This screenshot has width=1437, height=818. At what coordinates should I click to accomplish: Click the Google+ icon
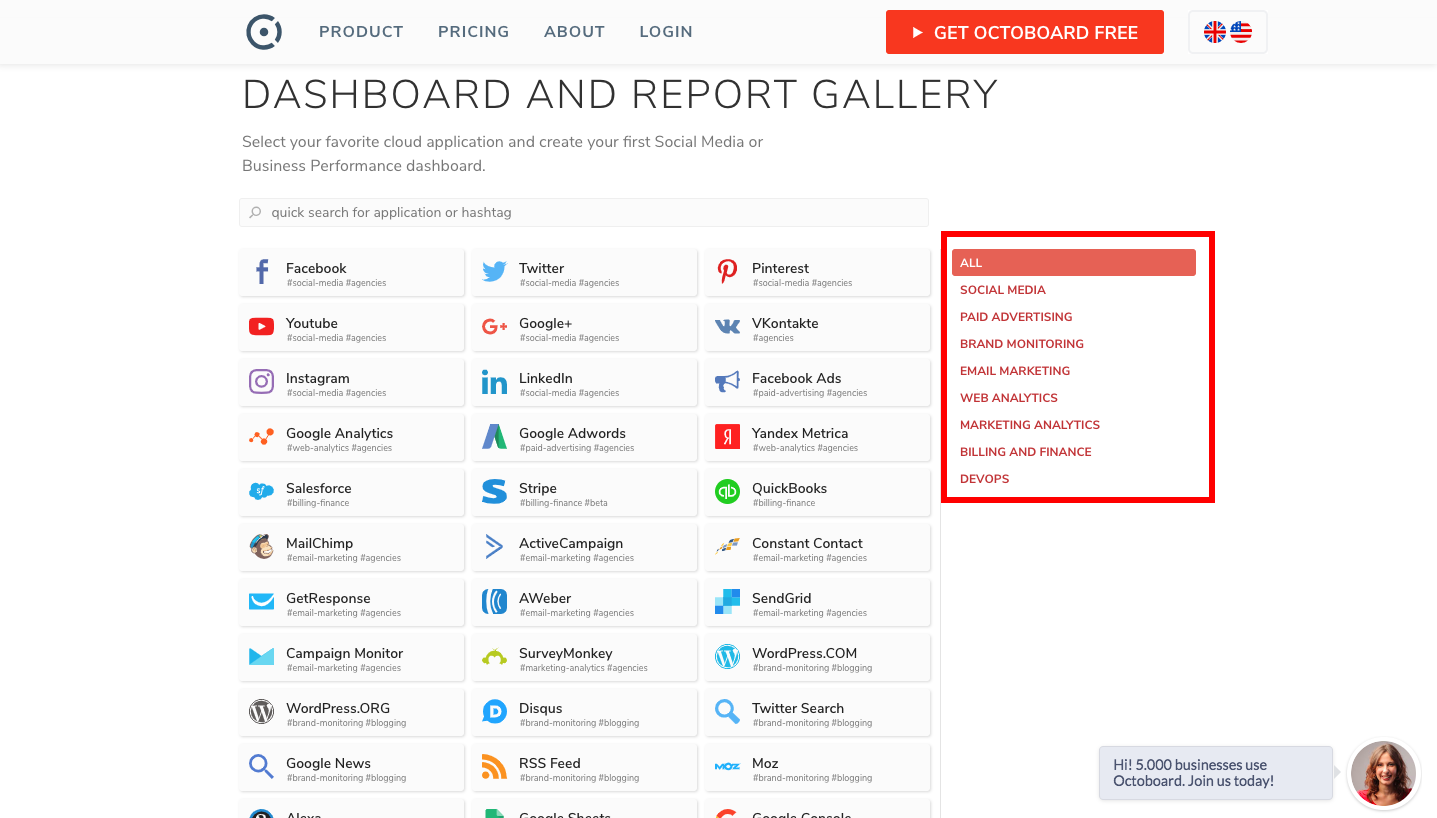pos(494,327)
